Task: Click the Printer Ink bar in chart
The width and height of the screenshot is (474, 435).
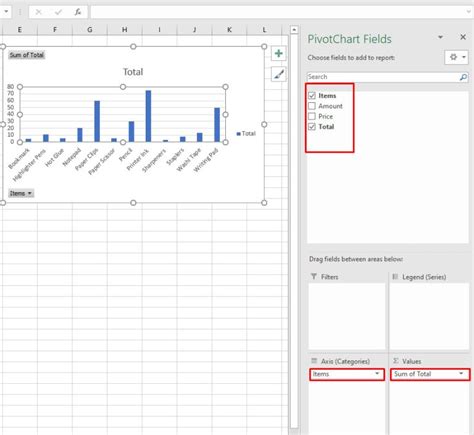Action: click(148, 116)
